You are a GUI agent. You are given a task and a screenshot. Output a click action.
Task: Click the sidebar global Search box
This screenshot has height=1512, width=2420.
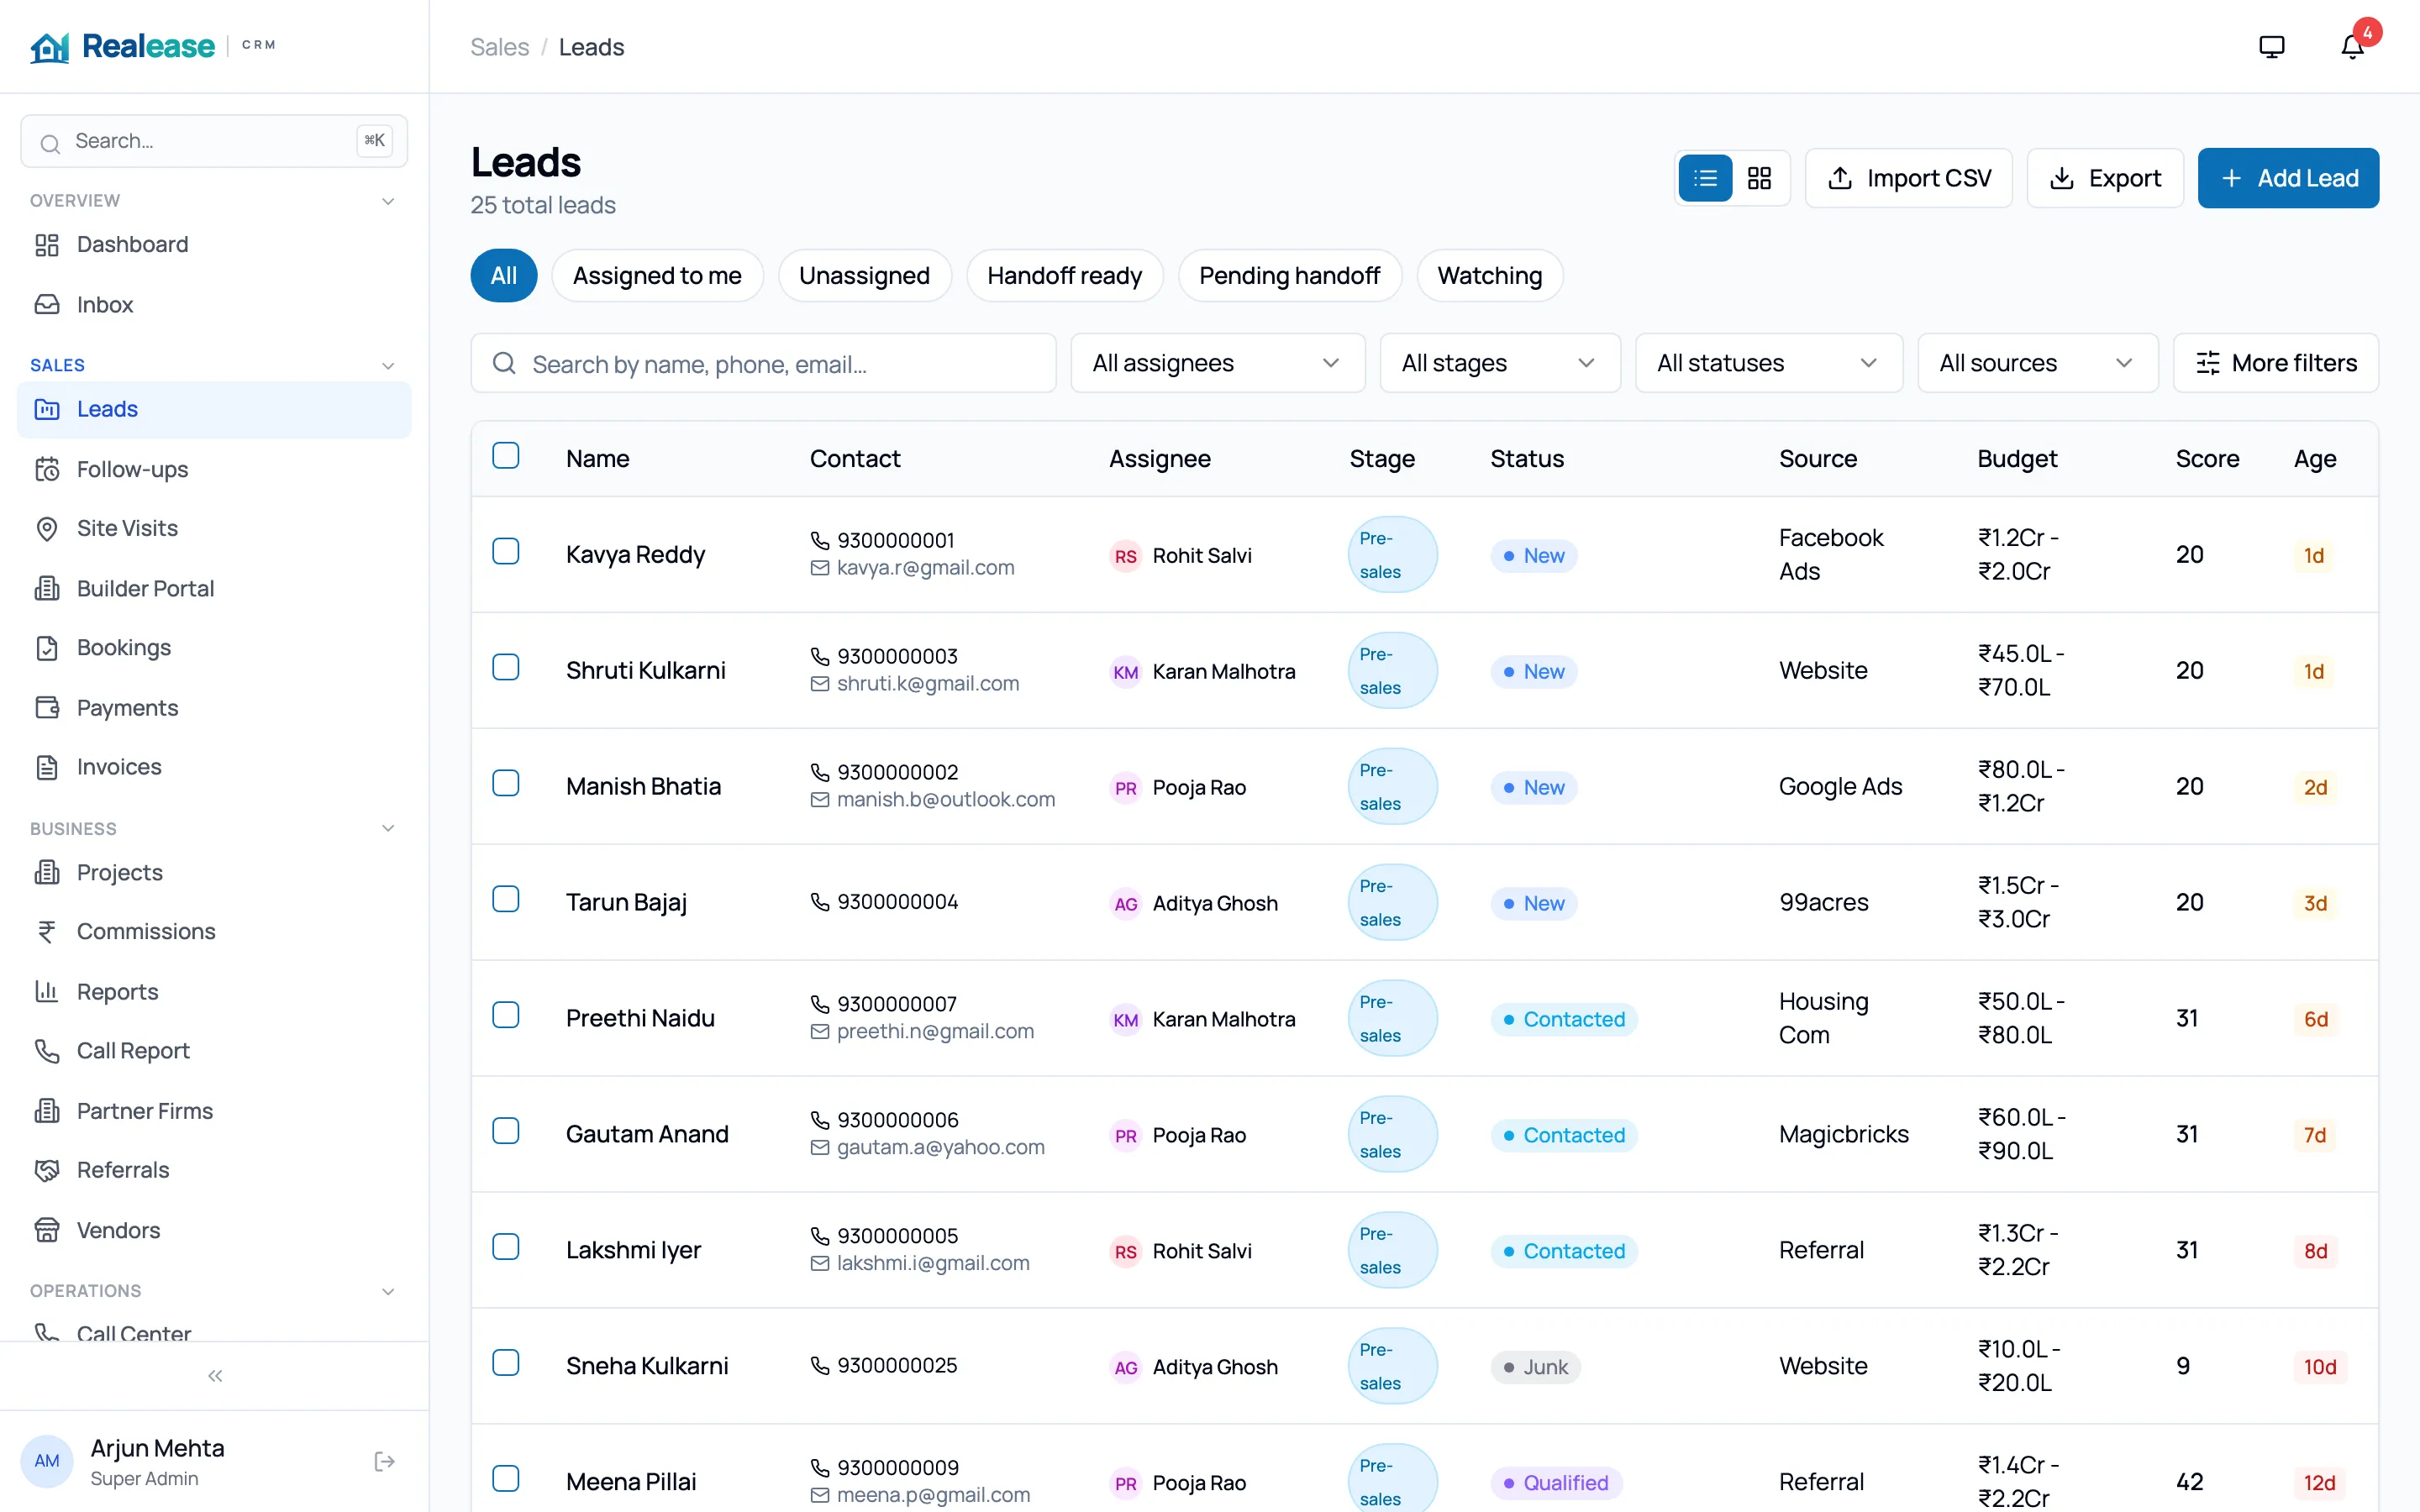tap(214, 141)
